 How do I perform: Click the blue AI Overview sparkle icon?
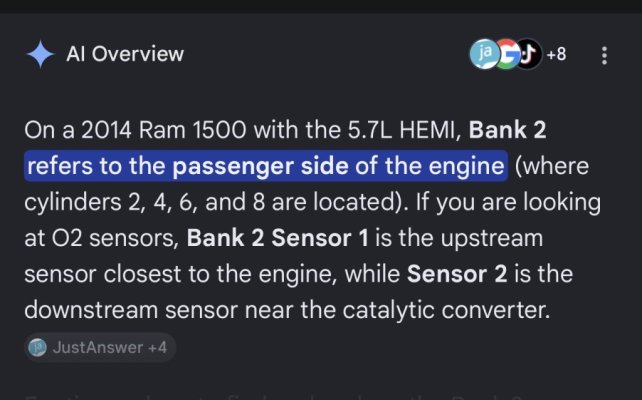pos(40,54)
